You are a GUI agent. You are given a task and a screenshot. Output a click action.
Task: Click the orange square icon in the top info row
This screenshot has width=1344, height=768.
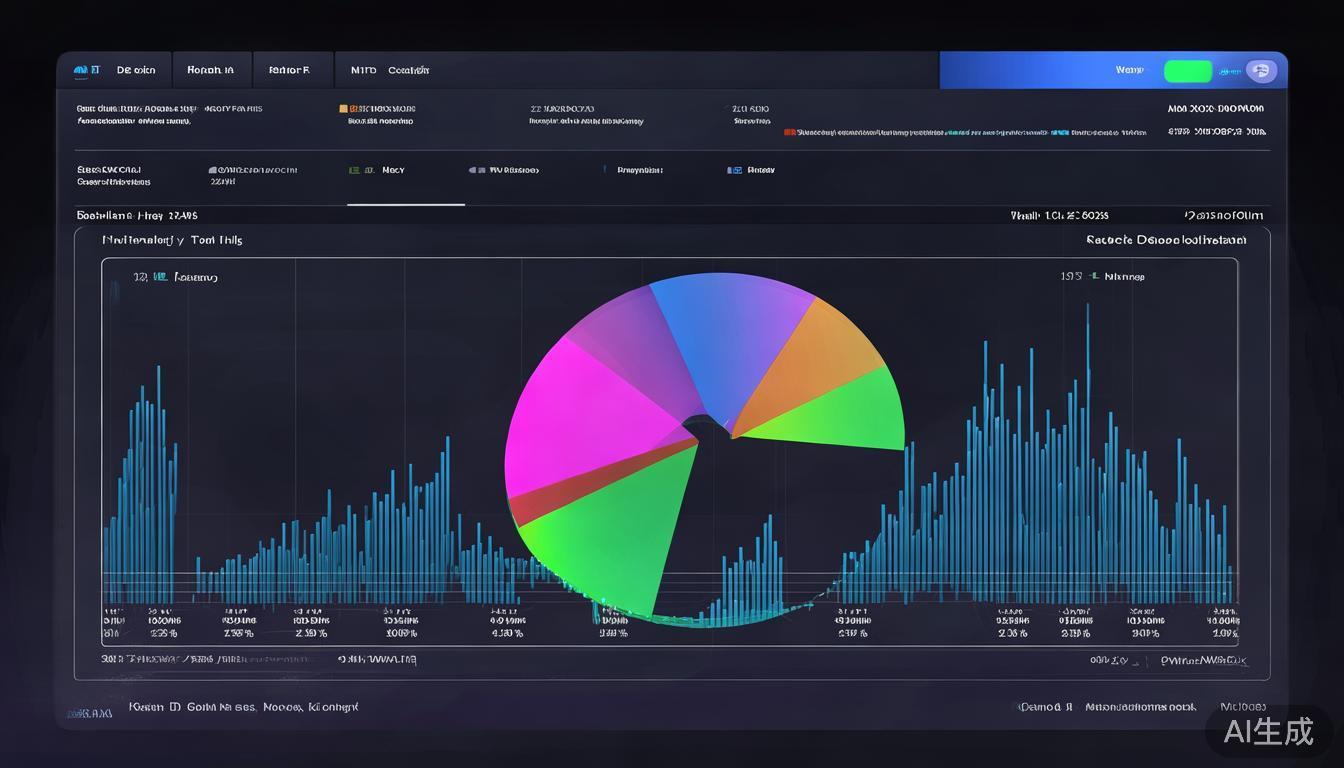tap(343, 109)
